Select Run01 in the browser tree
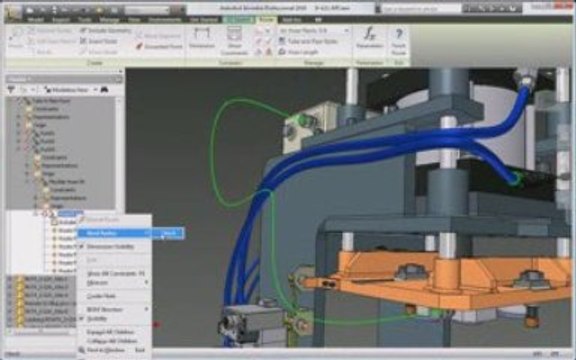 [x=47, y=133]
